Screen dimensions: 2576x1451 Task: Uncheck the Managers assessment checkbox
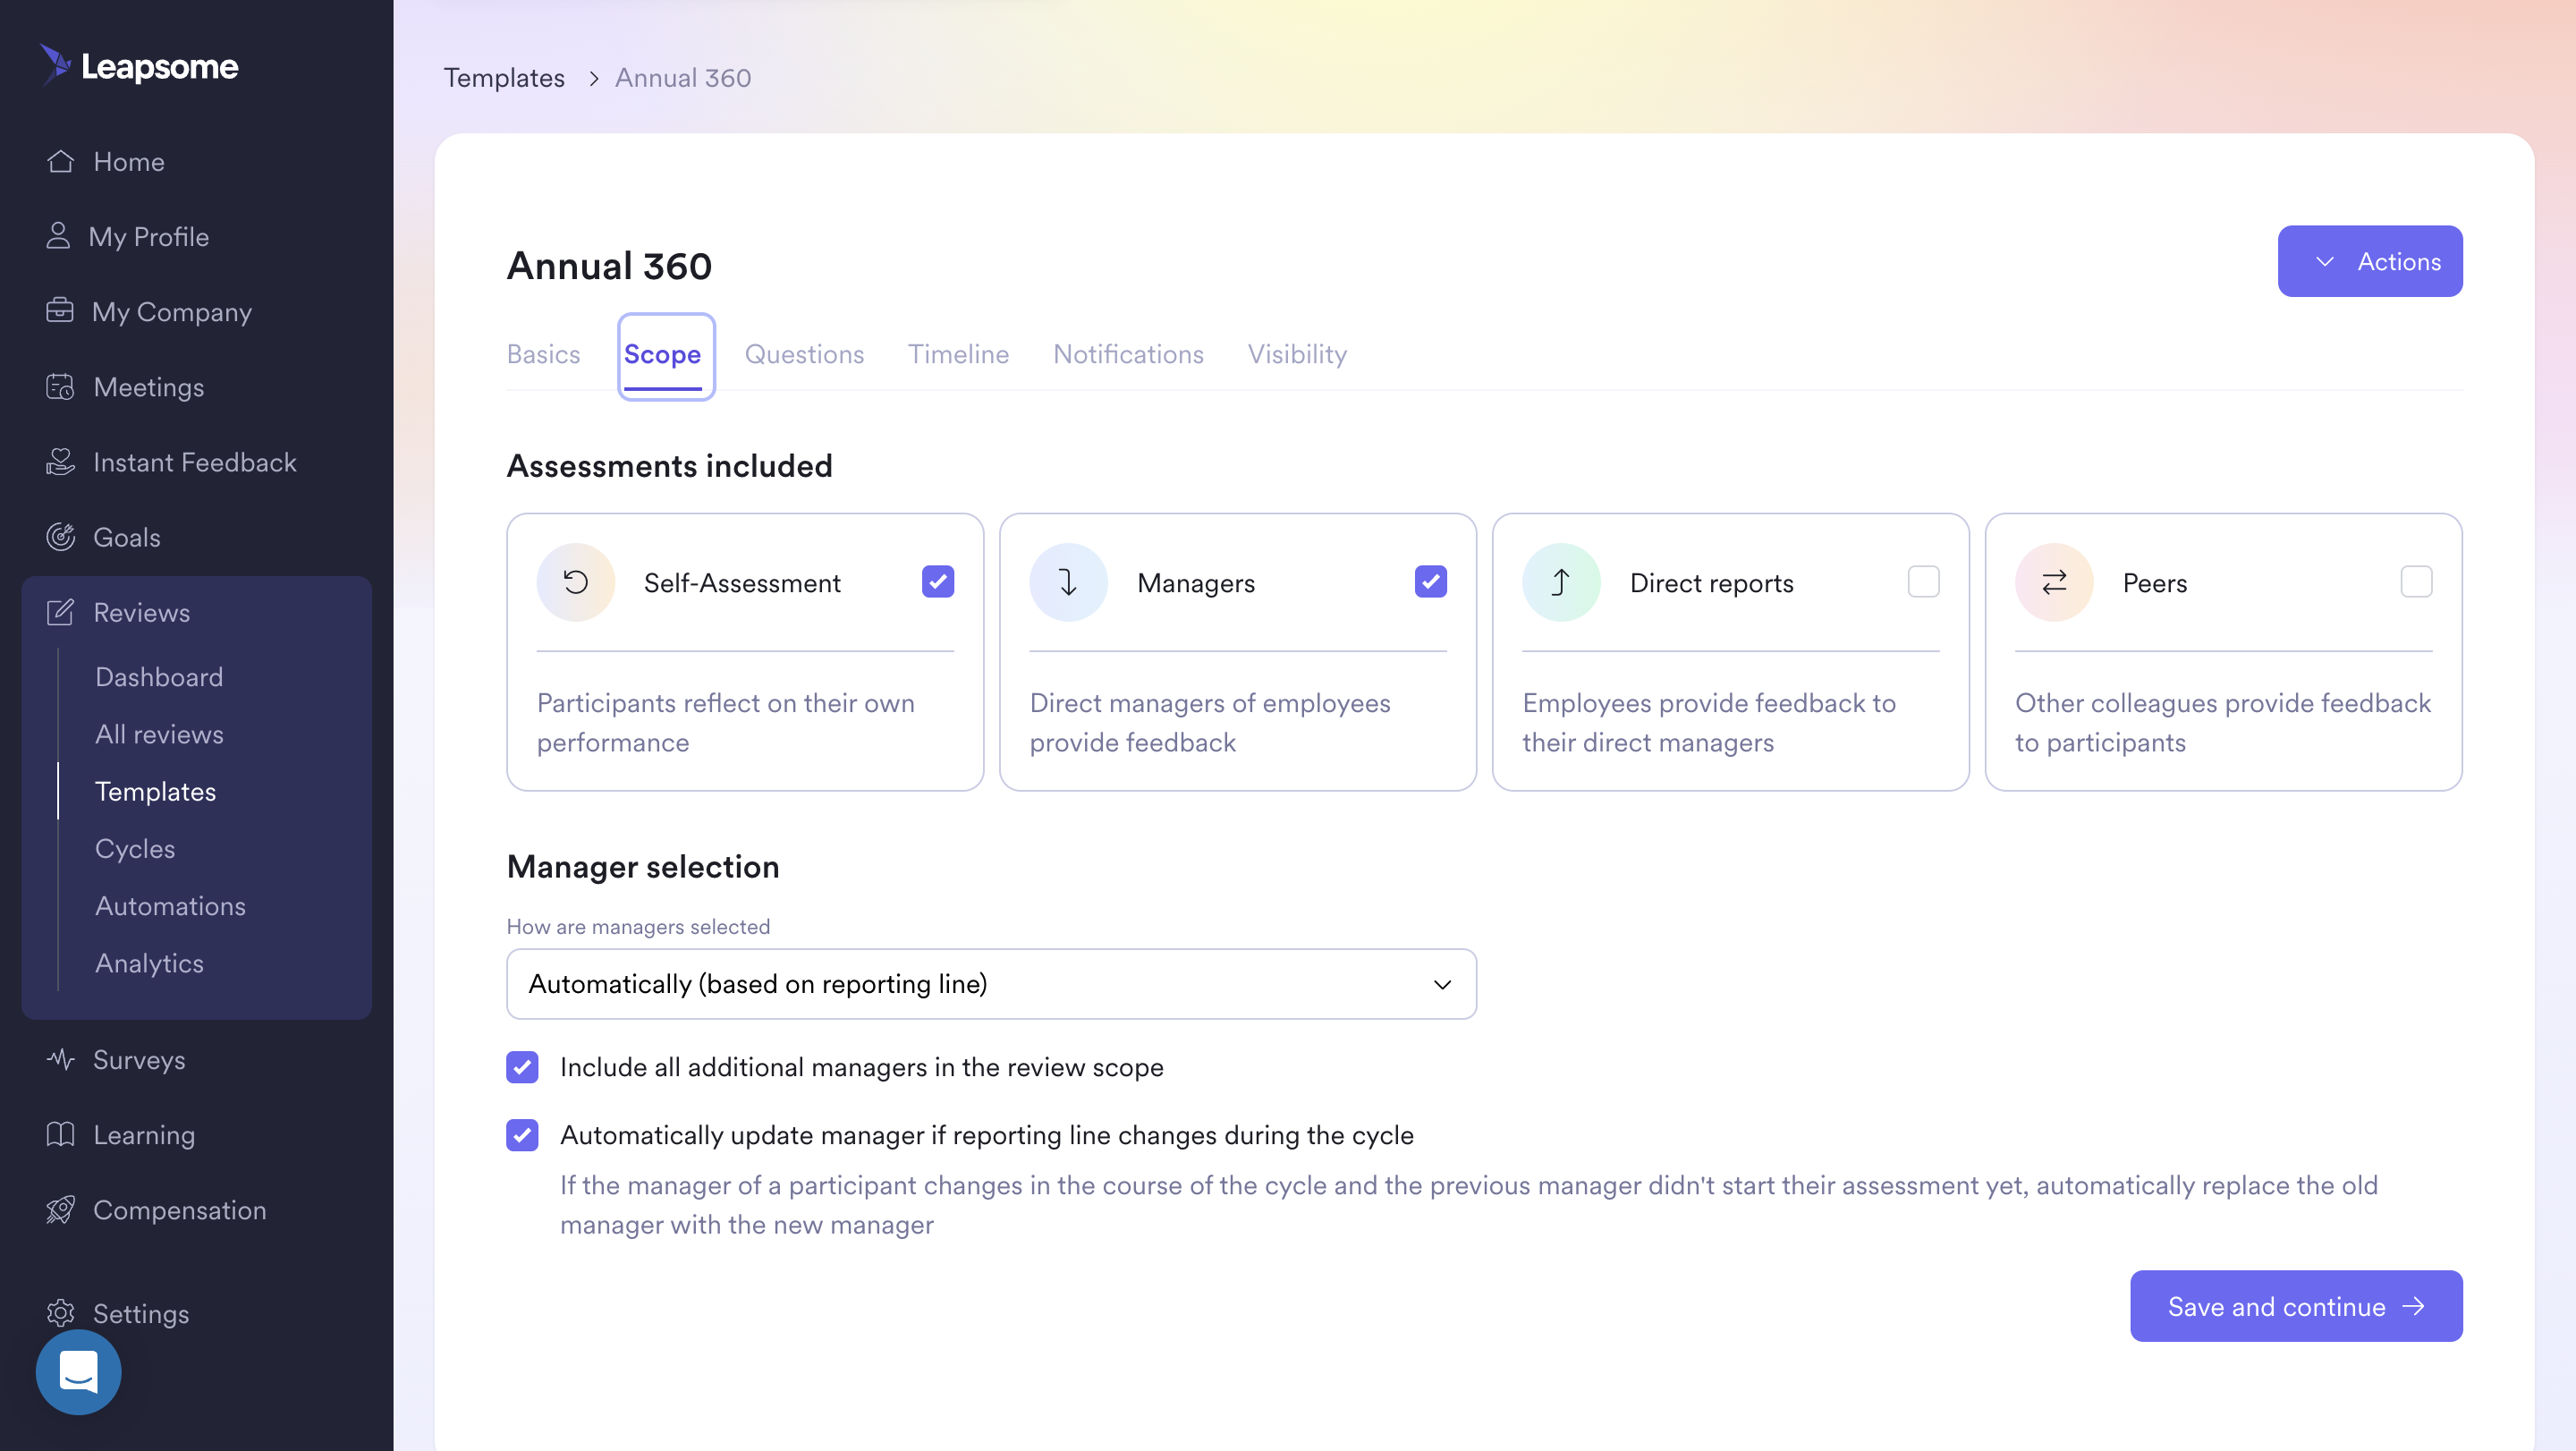[x=1431, y=582]
